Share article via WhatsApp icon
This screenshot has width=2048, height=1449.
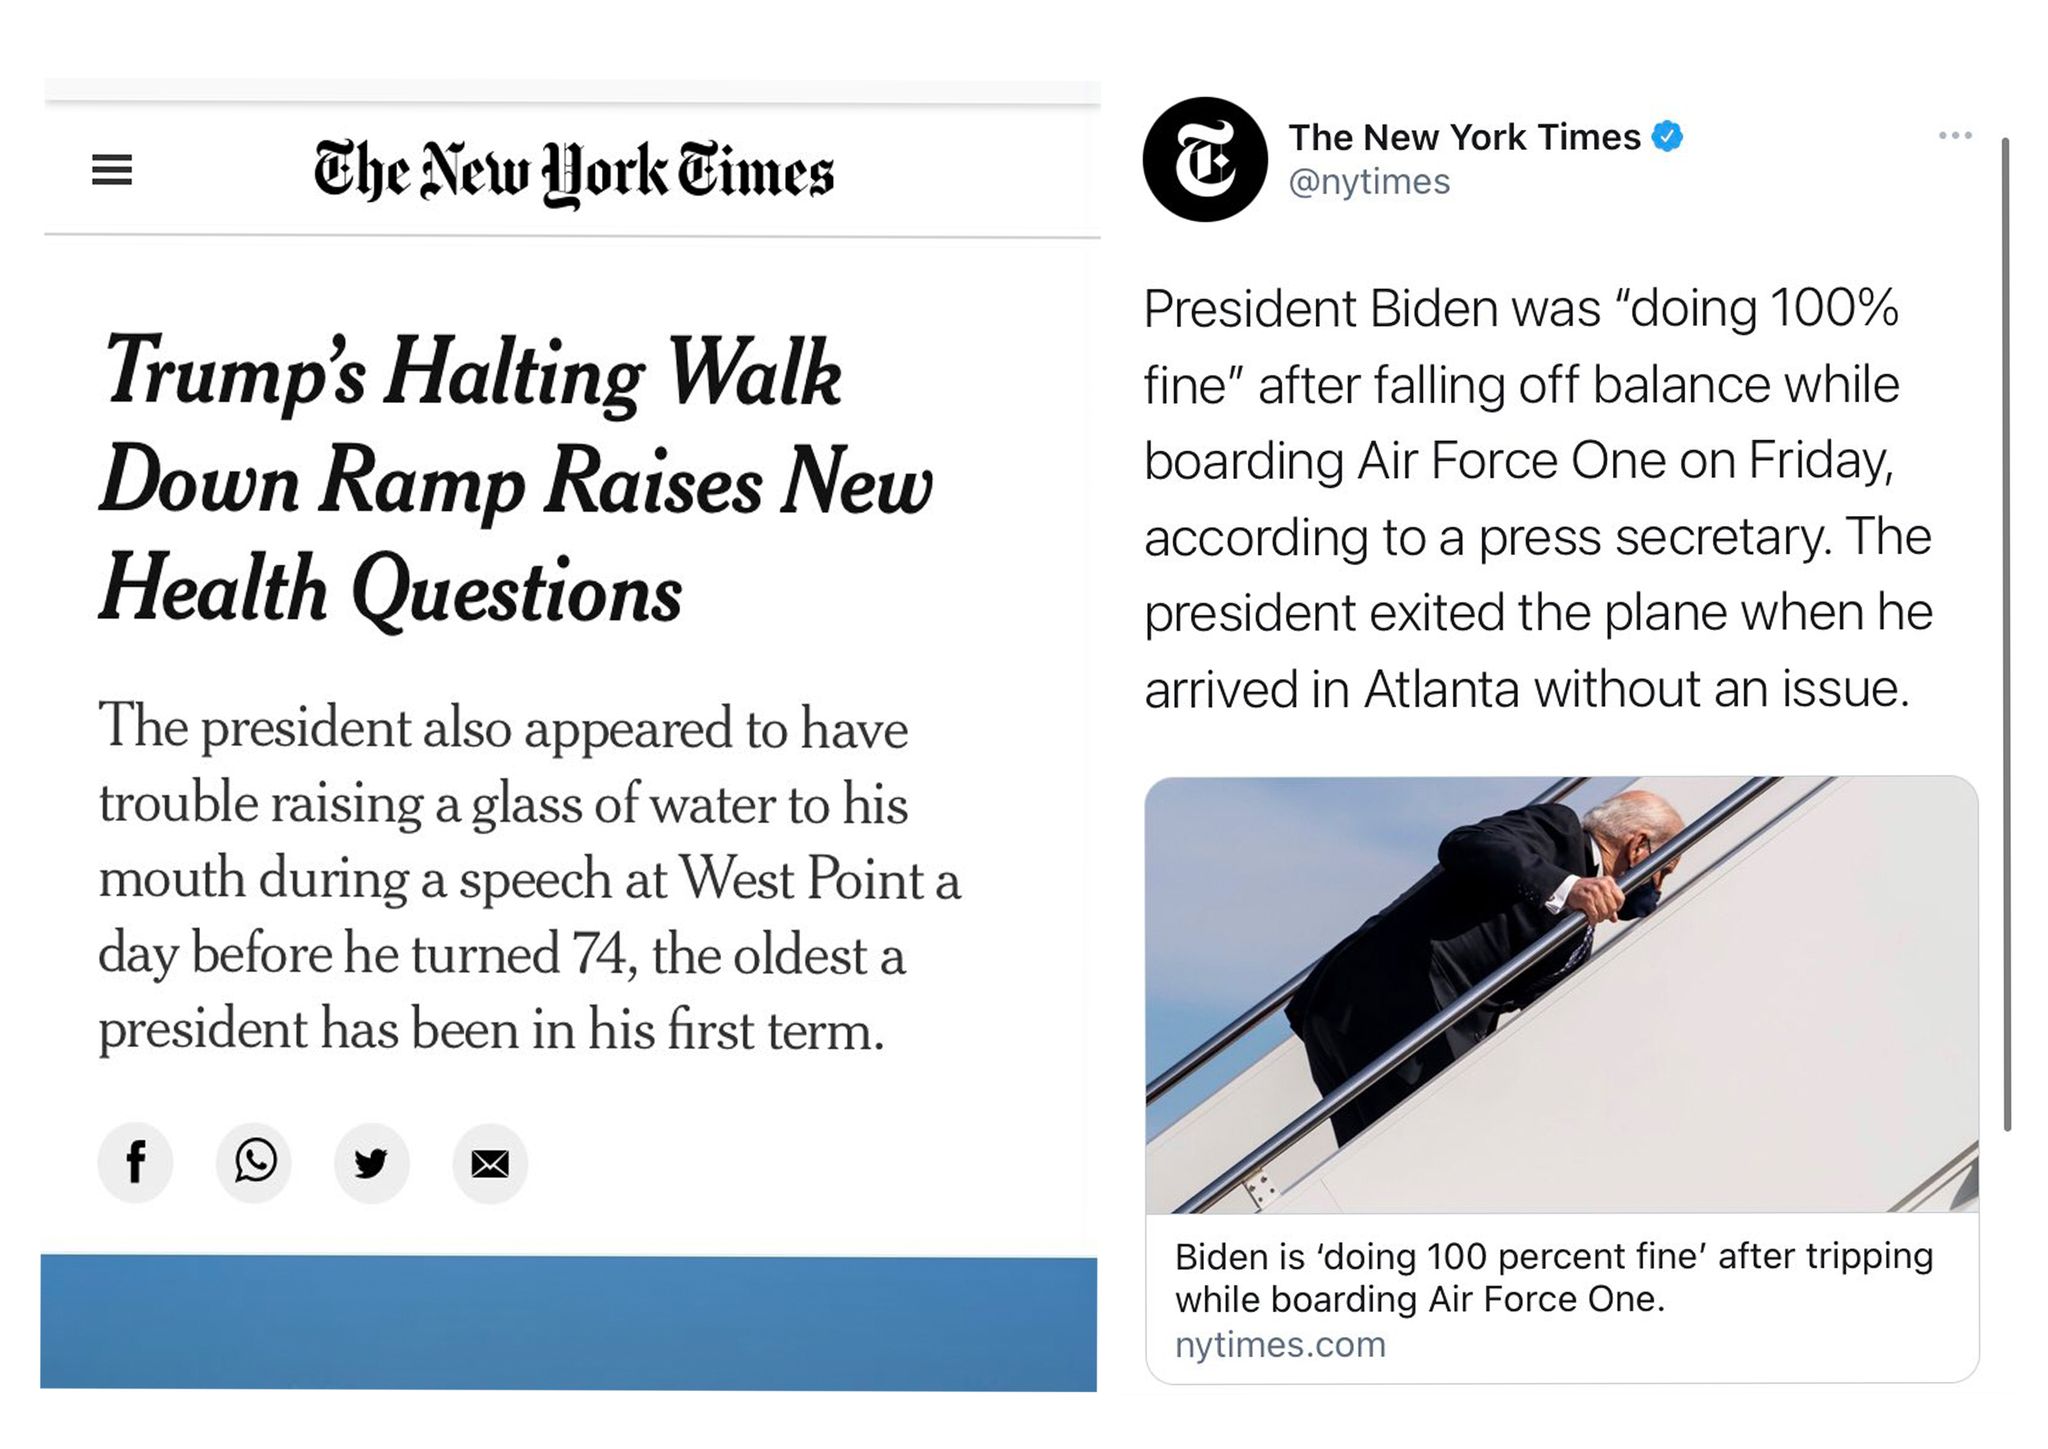point(254,1162)
